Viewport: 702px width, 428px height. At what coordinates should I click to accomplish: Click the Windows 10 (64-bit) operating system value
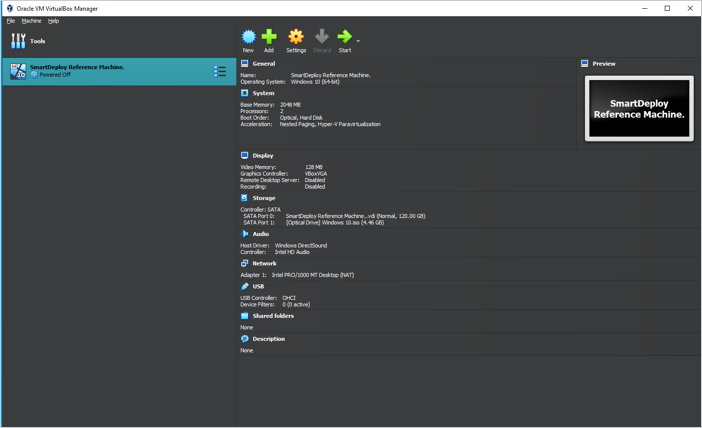point(315,82)
